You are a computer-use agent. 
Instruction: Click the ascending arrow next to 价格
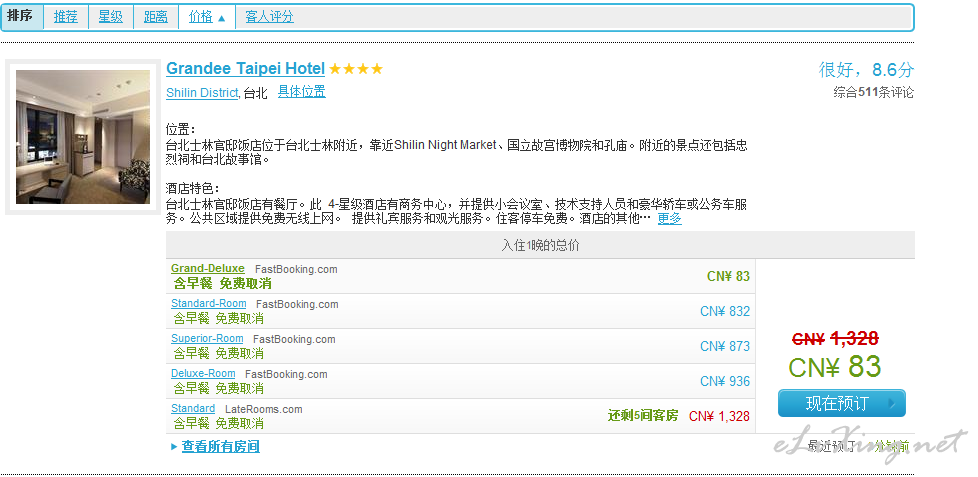(221, 18)
